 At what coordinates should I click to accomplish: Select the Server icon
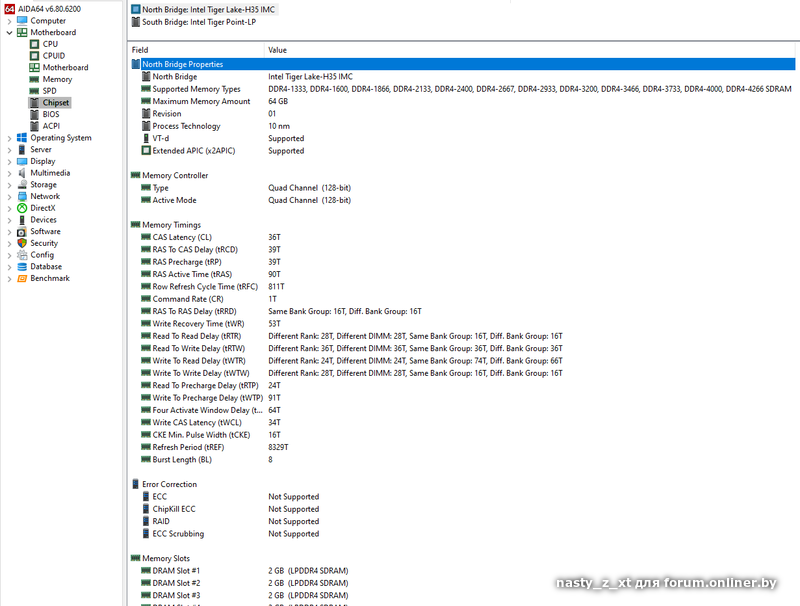coord(22,149)
